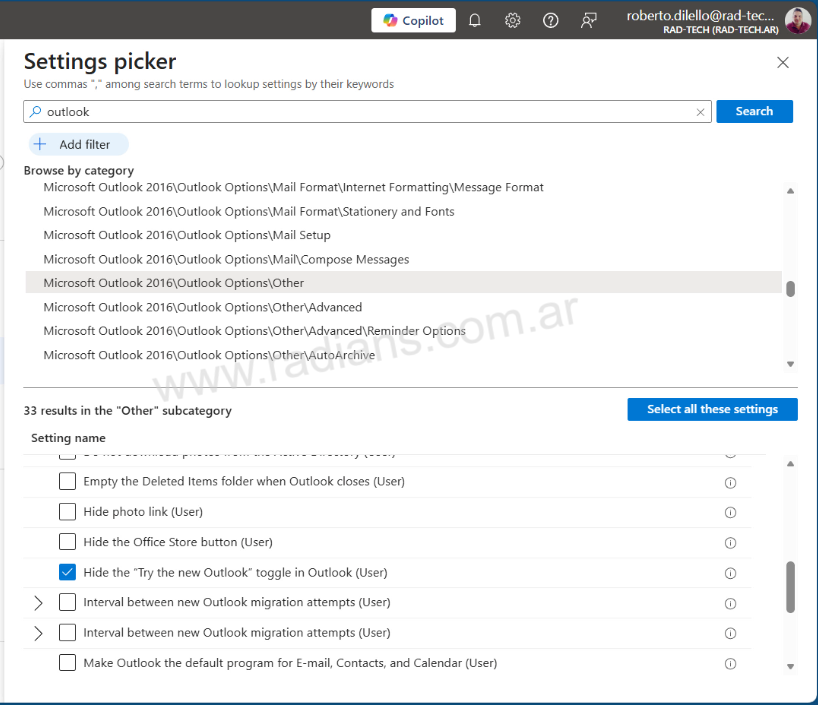Open Copilot from the top bar
The image size is (818, 705).
coord(413,20)
